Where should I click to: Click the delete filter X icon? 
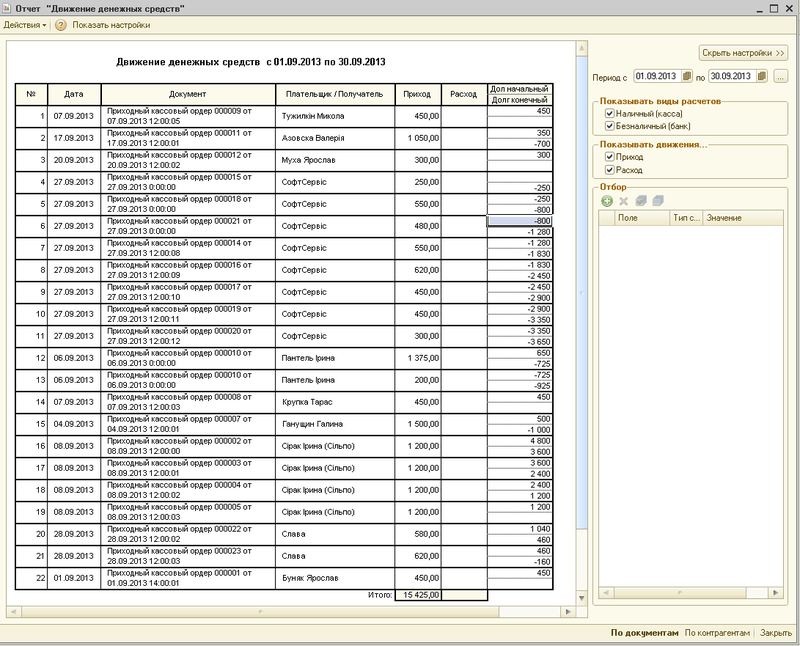(x=624, y=201)
